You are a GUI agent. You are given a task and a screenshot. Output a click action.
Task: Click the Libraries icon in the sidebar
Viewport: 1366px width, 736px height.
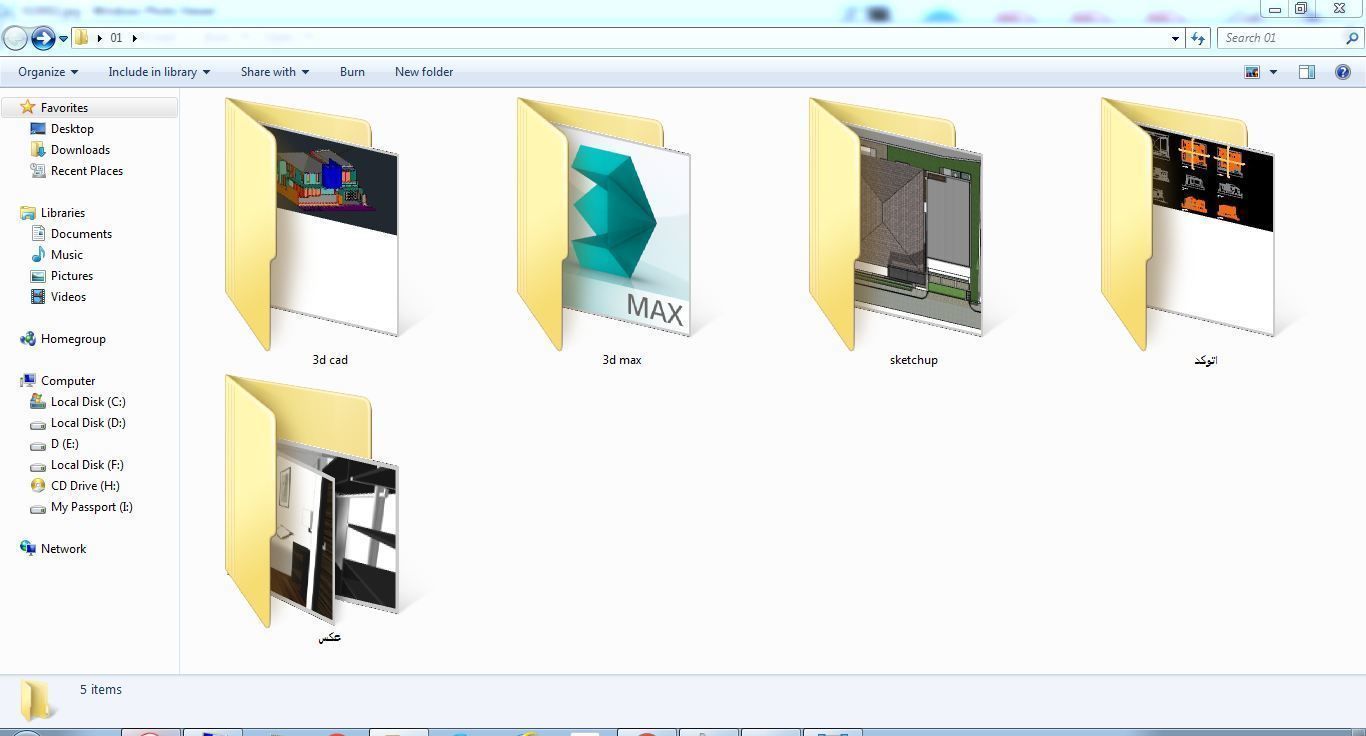[28, 213]
